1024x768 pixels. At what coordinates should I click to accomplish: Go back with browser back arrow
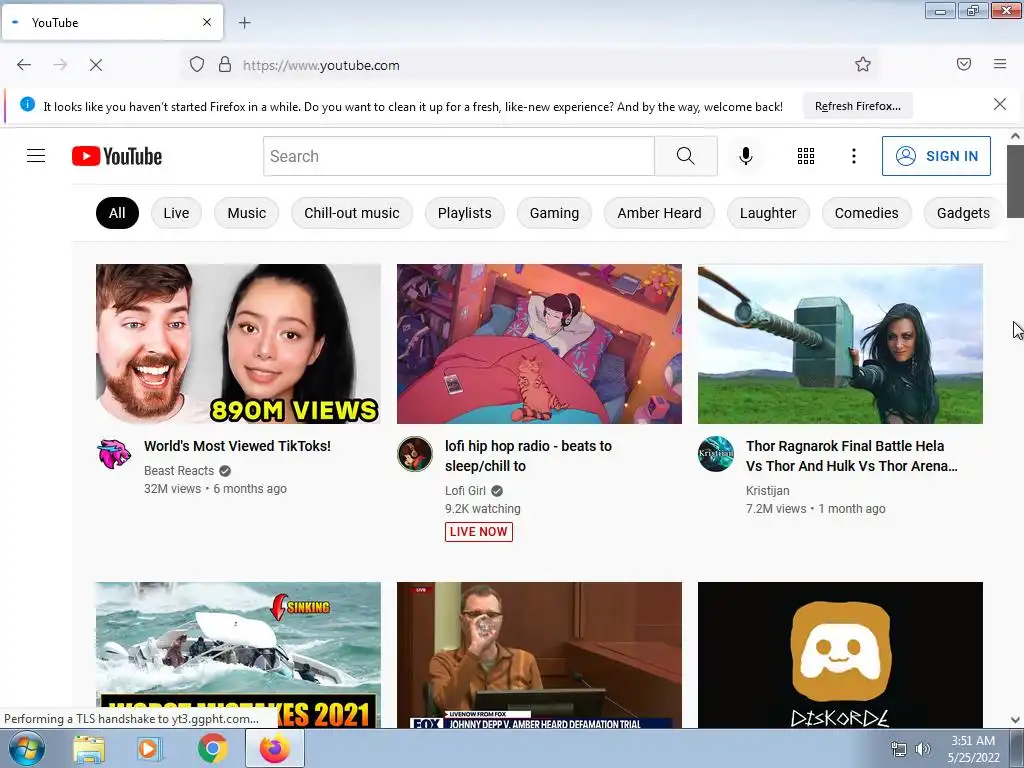coord(24,65)
